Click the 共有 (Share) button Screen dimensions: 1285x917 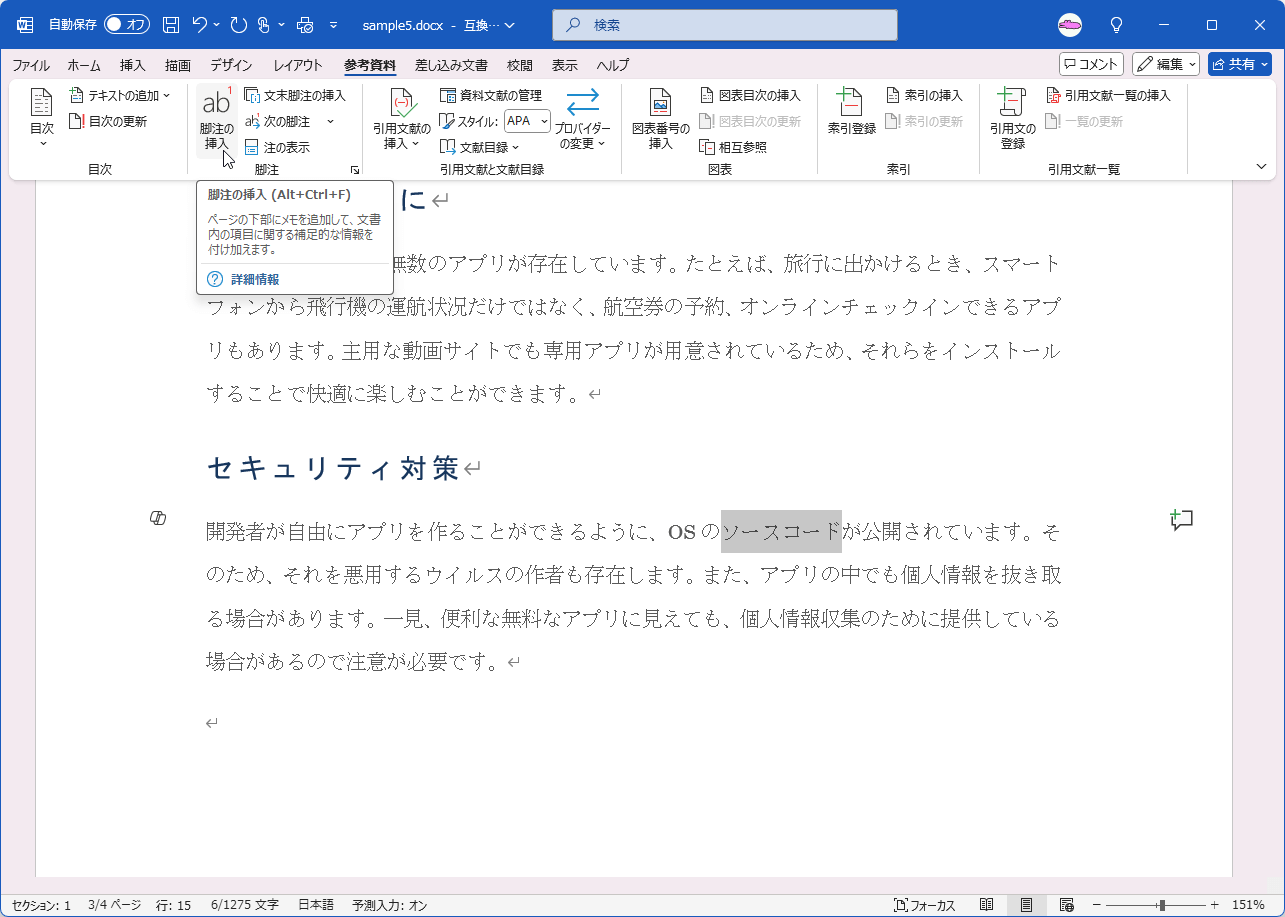[x=1239, y=64]
